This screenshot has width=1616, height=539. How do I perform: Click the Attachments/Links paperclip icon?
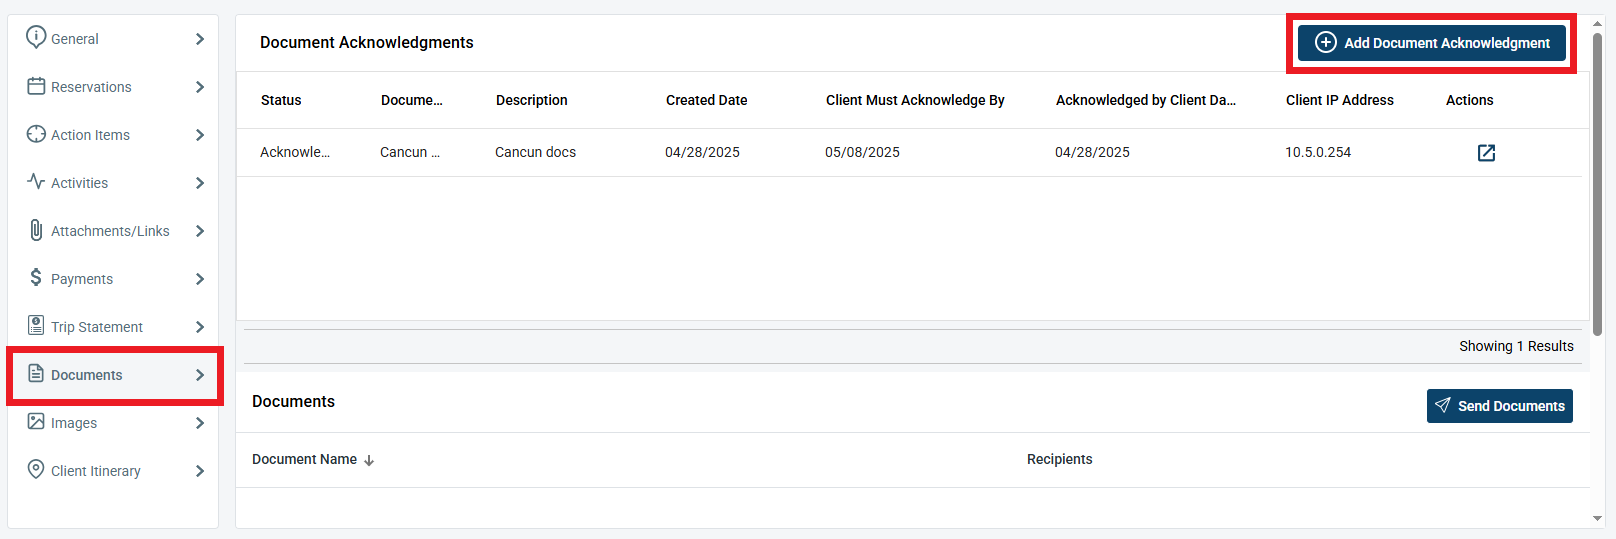tap(36, 230)
